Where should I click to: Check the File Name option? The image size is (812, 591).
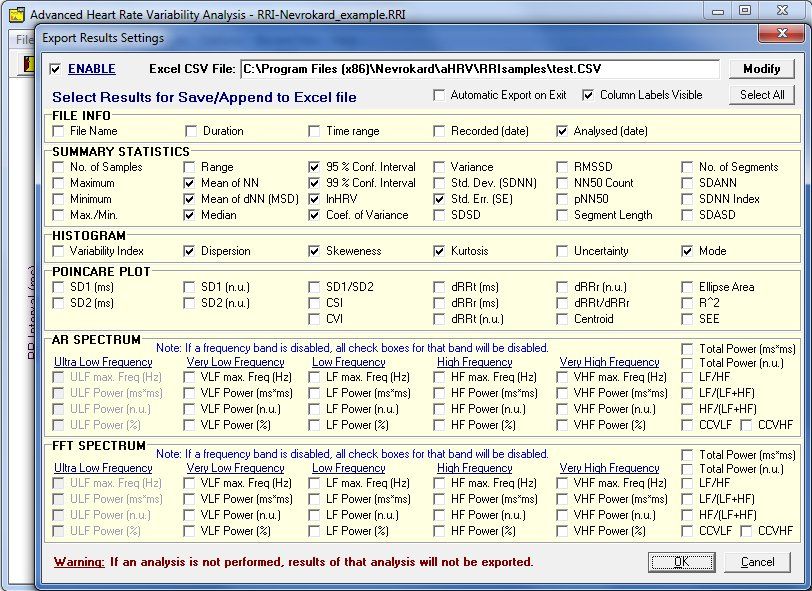59,131
